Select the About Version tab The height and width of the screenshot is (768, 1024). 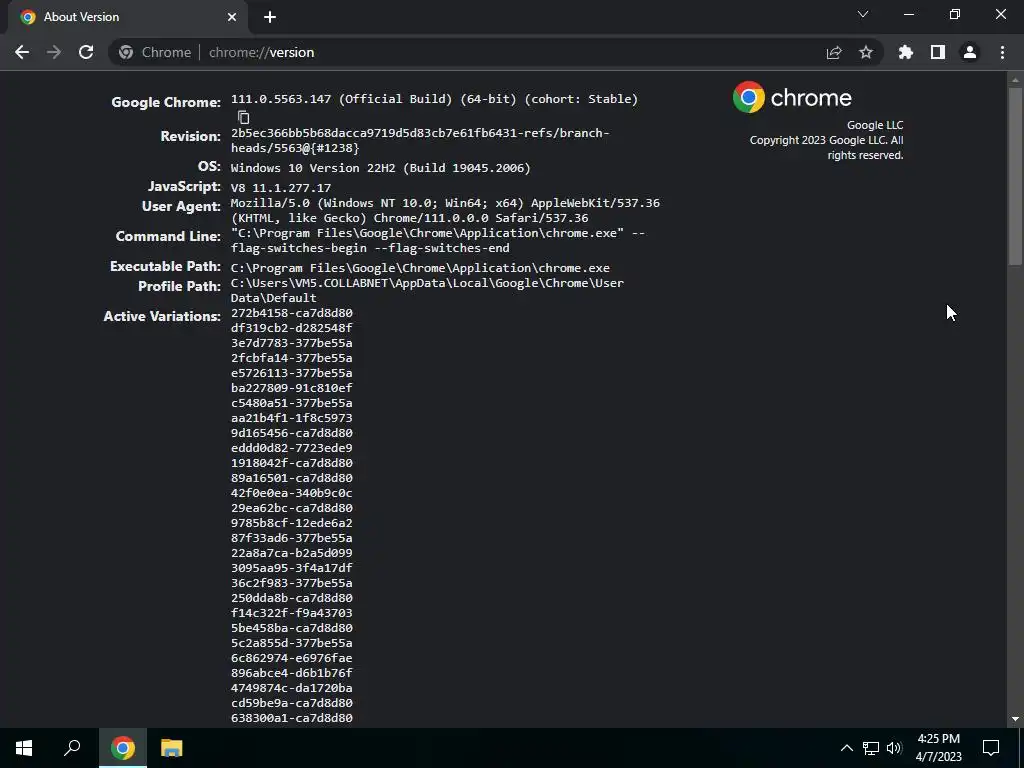(x=127, y=17)
